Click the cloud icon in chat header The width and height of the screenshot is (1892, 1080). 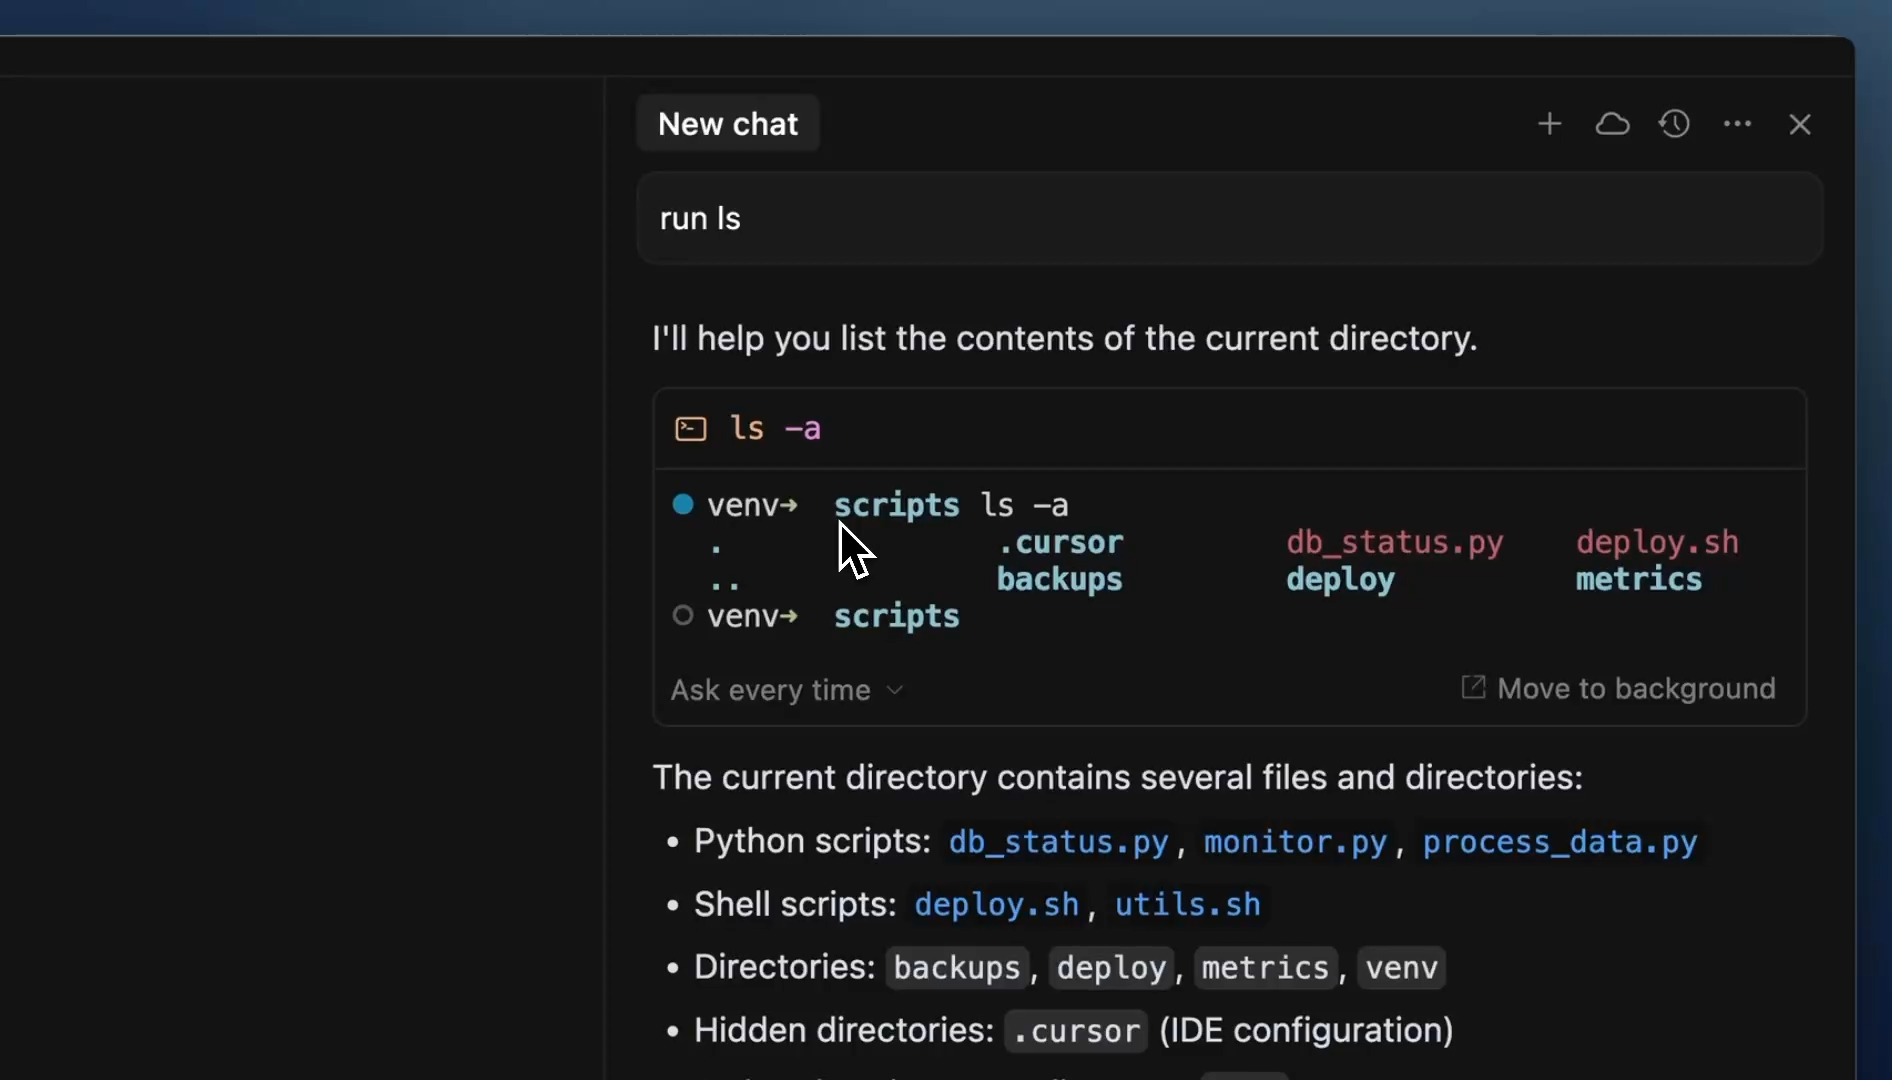[1612, 124]
